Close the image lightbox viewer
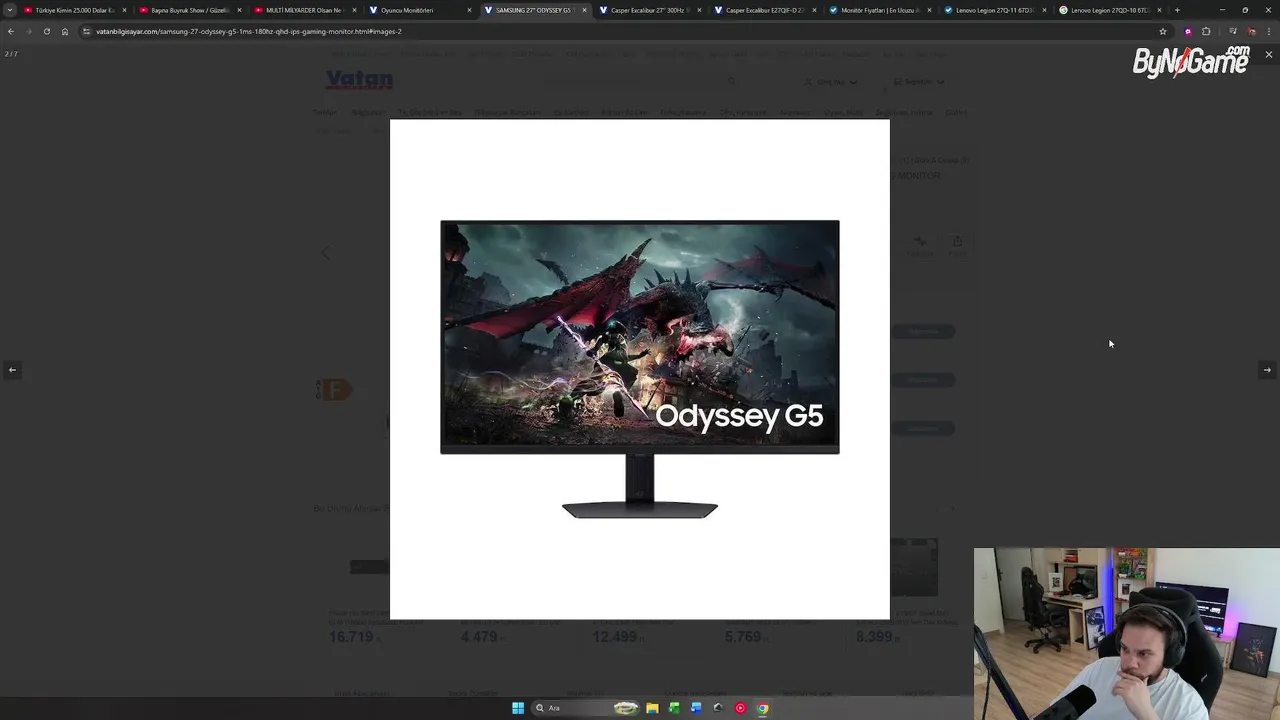The image size is (1280, 720). click(x=1268, y=54)
